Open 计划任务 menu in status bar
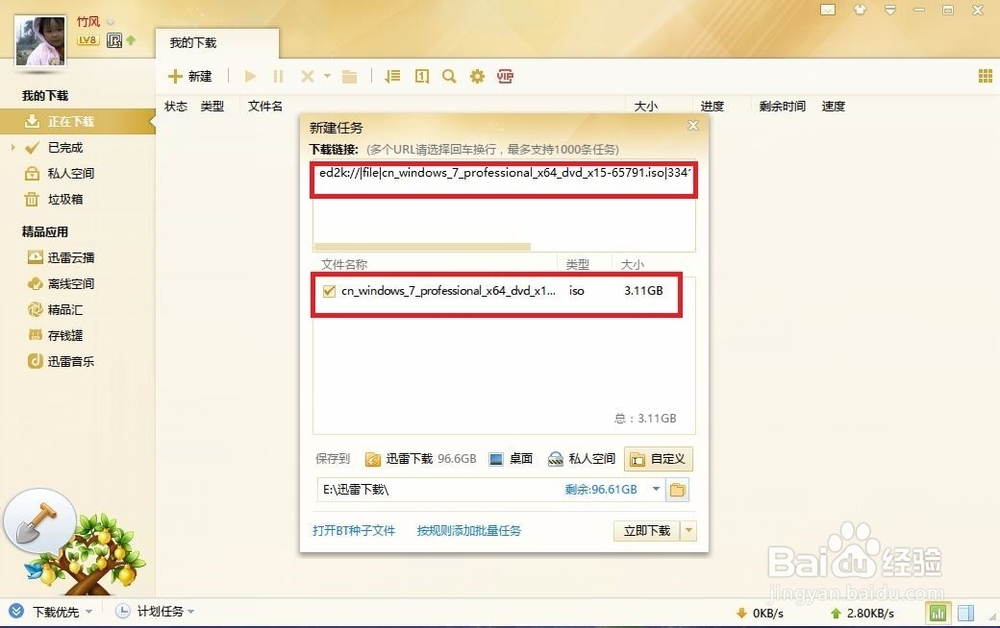Viewport: 1000px width, 628px height. tap(154, 612)
